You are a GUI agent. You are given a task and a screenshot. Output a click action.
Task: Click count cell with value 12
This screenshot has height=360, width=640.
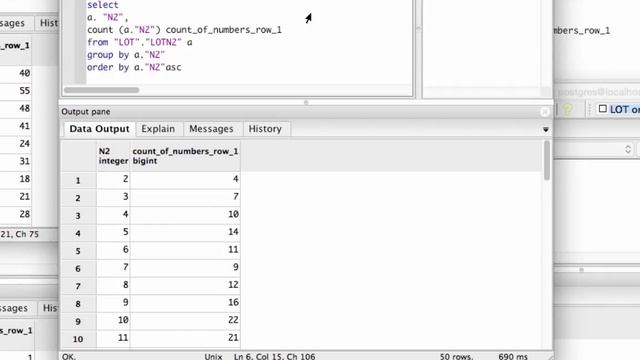point(185,285)
